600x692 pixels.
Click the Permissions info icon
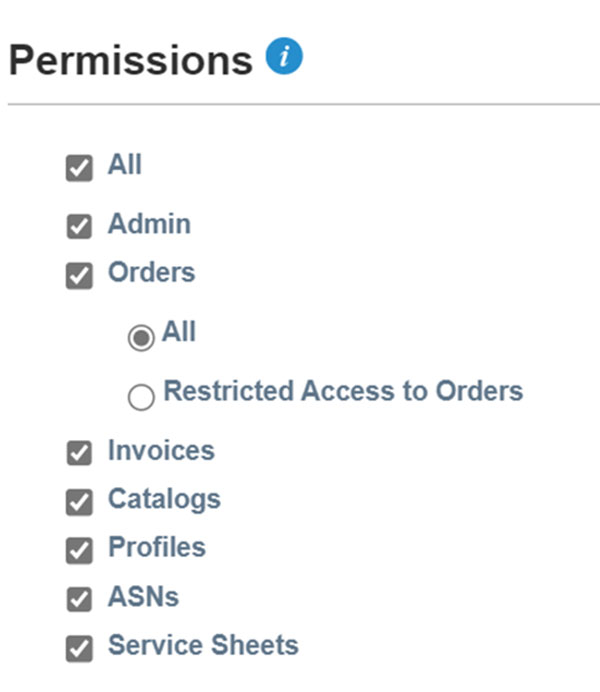pos(284,58)
